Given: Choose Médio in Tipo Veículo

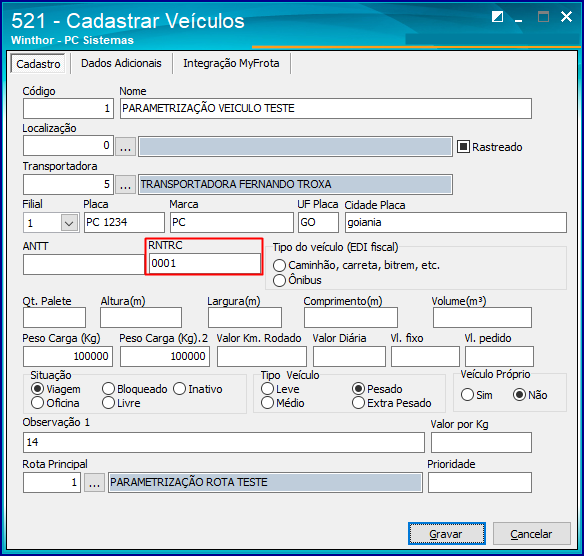Looking at the screenshot, I should click(x=267, y=403).
